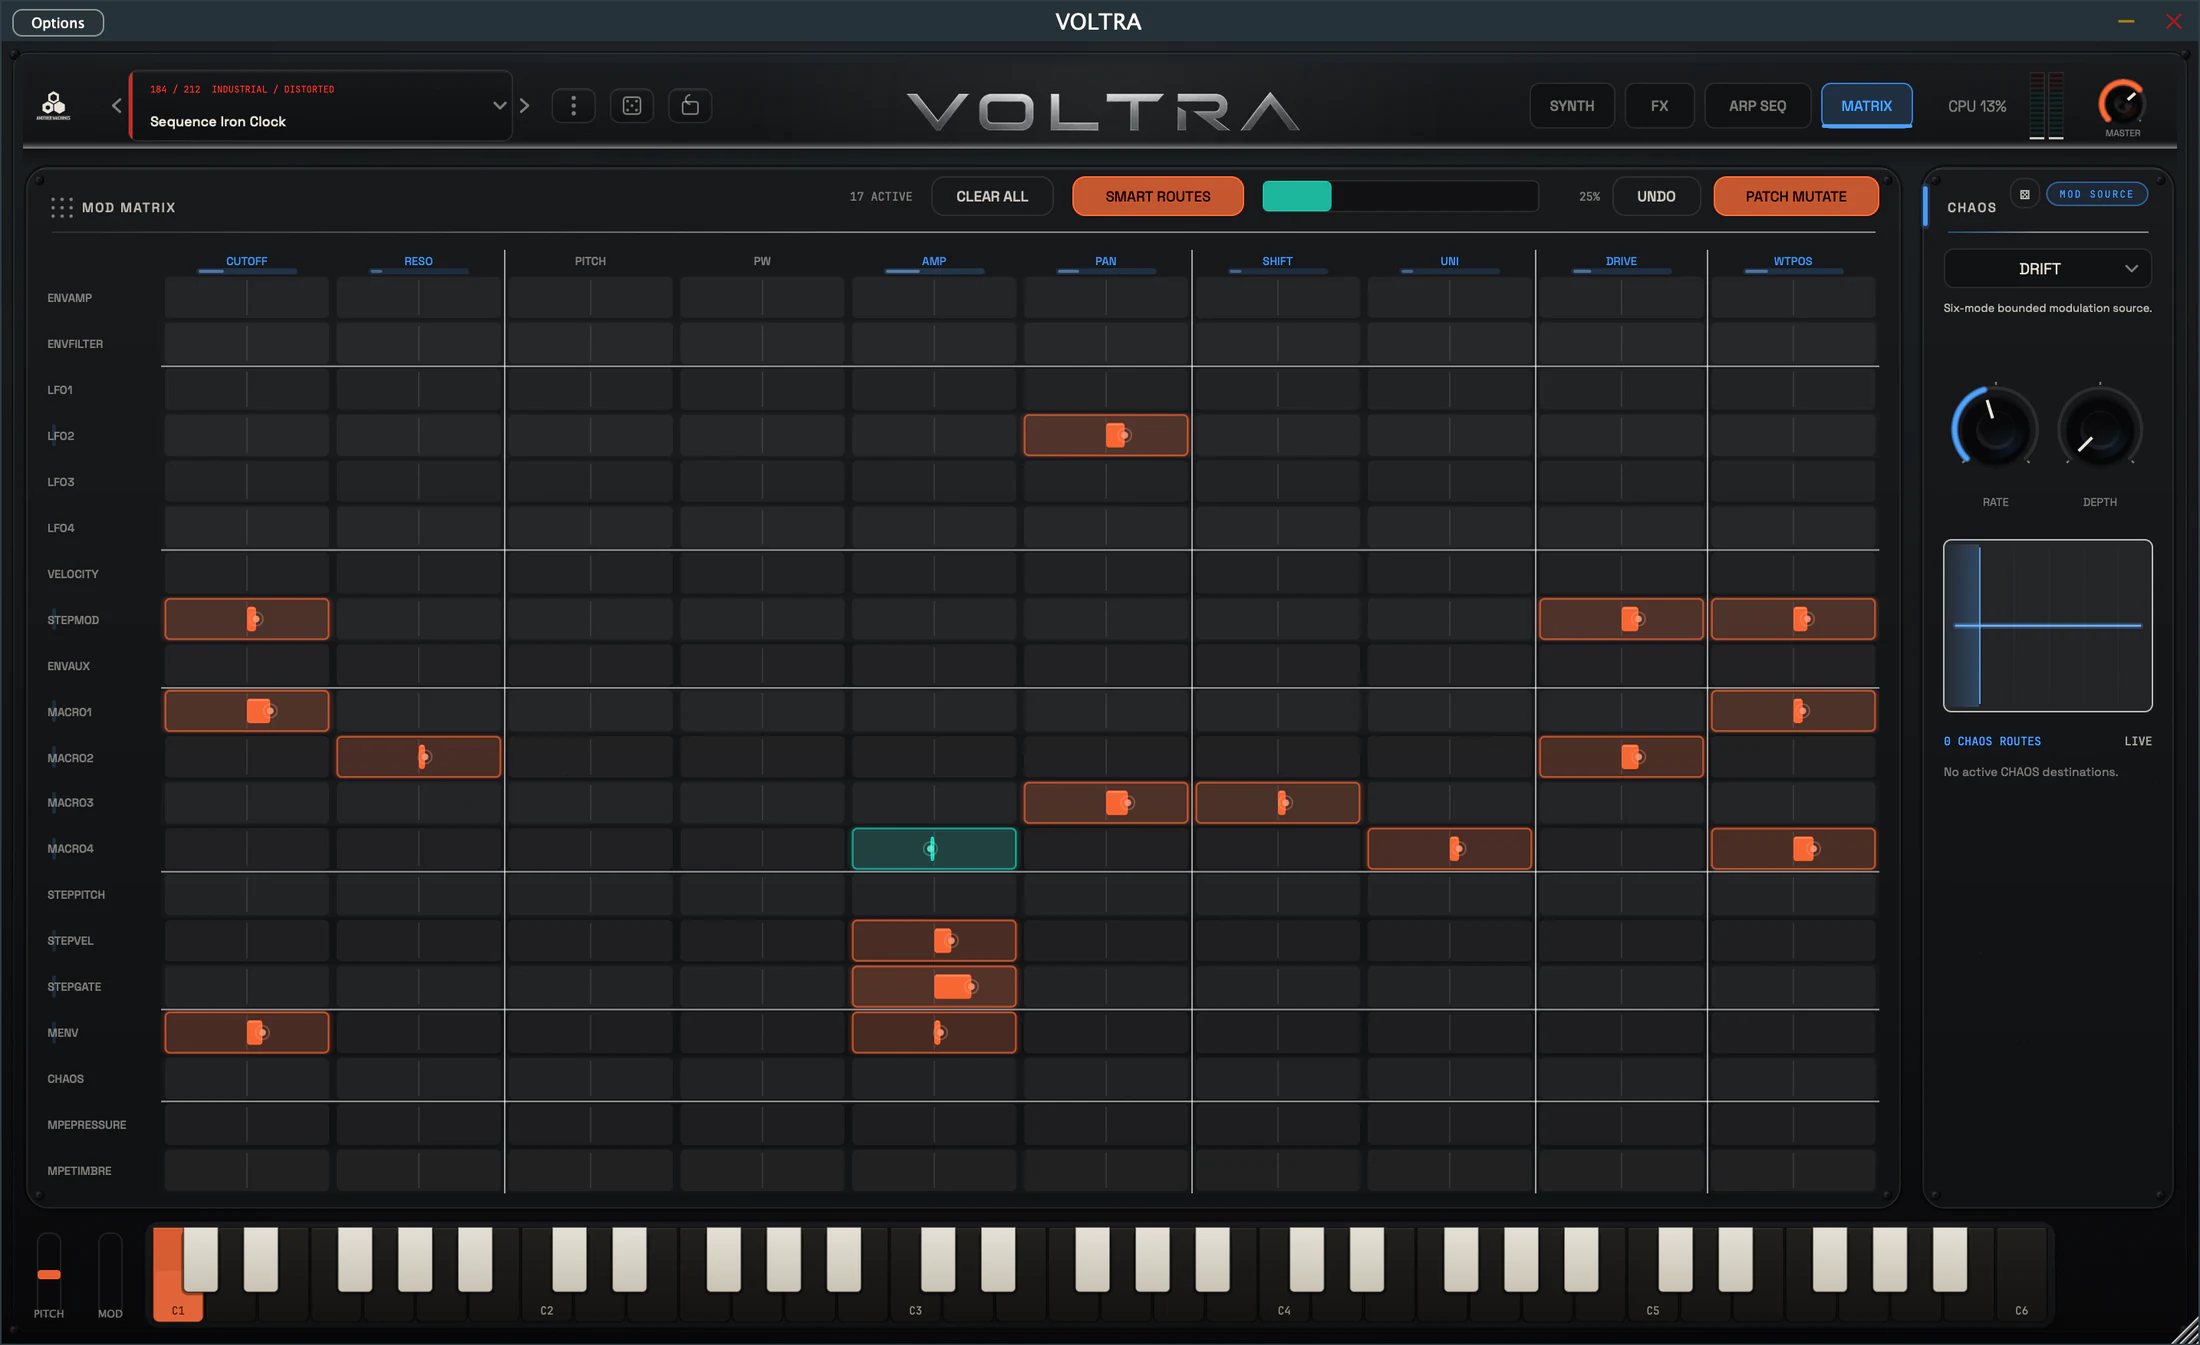Click the MACRO4 to UNI route cell
This screenshot has height=1345, width=2200.
coord(1450,849)
